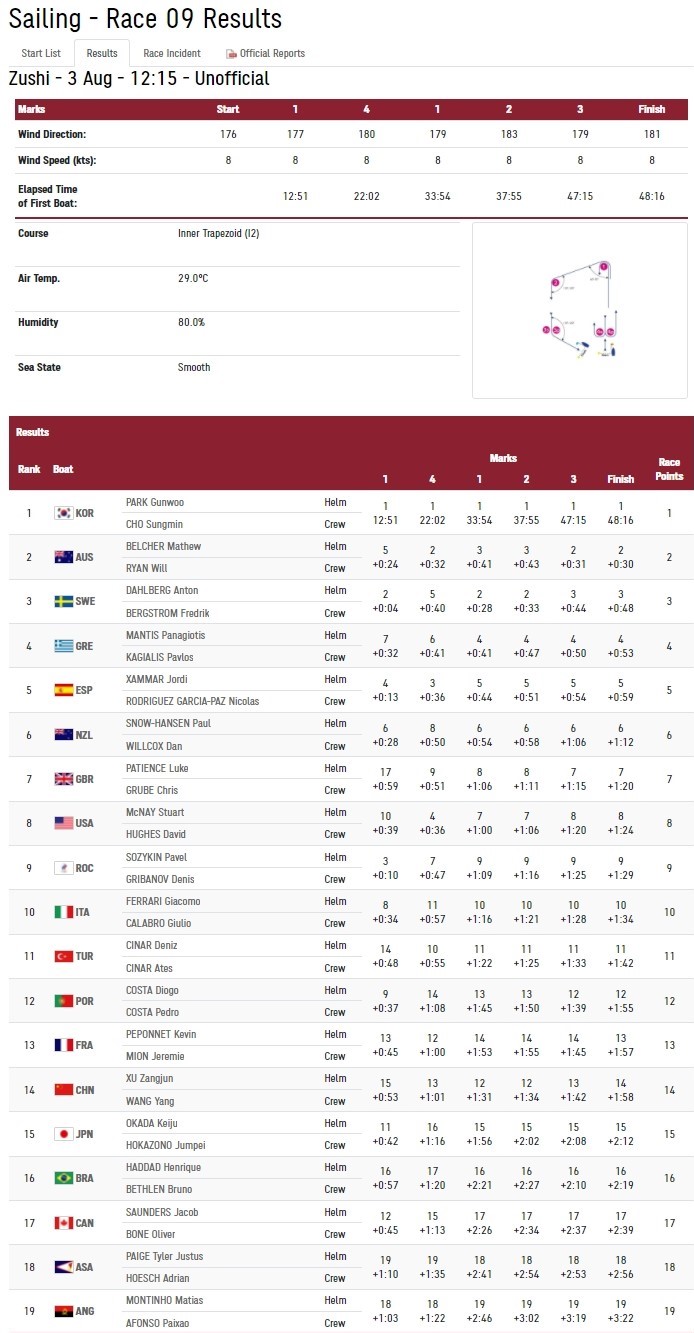Screen dimensions: 694x1333
Task: Click the AUS flag icon
Action: [64, 557]
